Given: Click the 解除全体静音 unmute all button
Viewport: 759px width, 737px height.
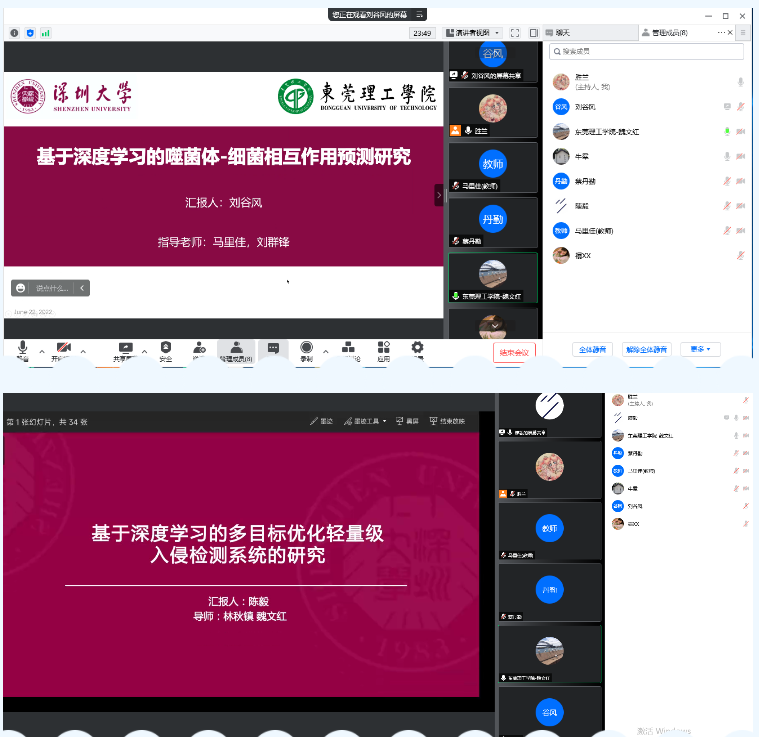Looking at the screenshot, I should (x=645, y=349).
